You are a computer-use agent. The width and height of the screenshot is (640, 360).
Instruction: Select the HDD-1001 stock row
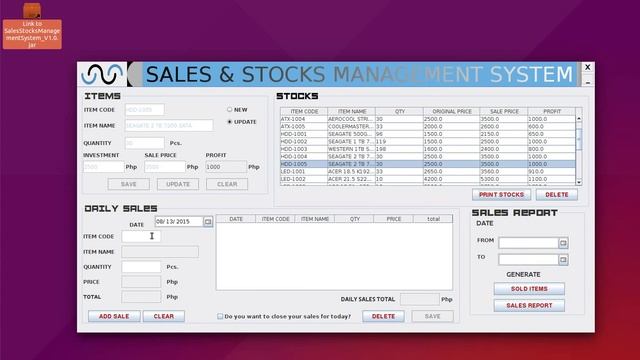point(428,134)
